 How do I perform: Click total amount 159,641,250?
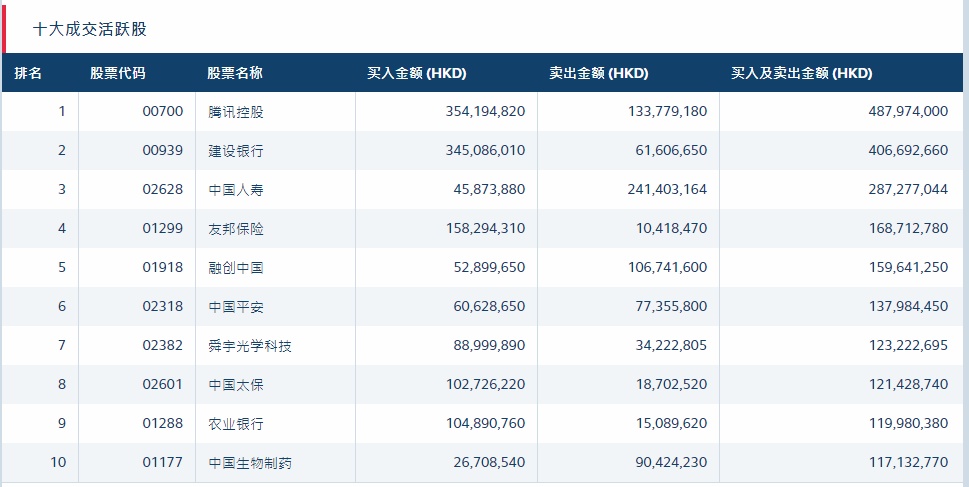[908, 267]
